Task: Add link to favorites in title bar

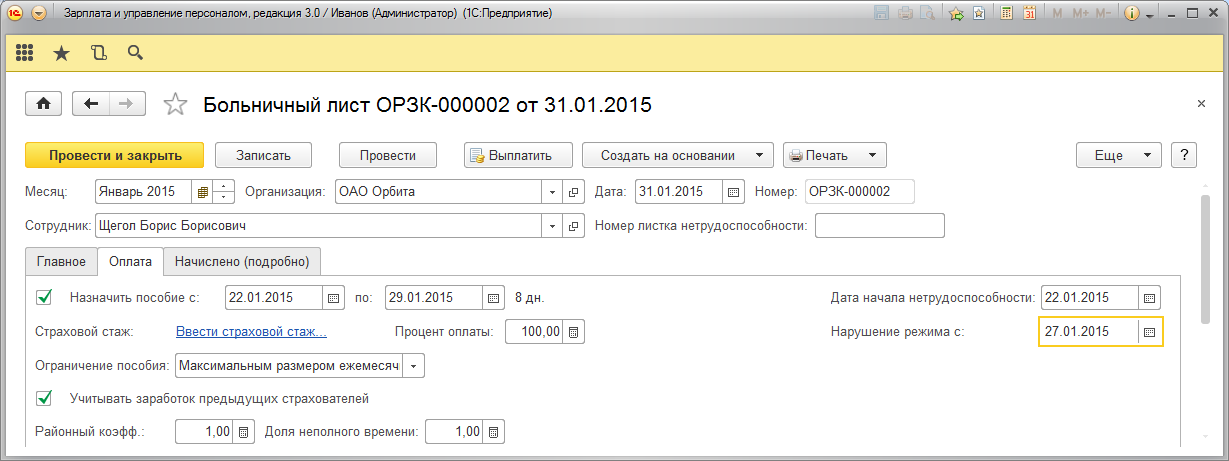Action: pos(957,14)
